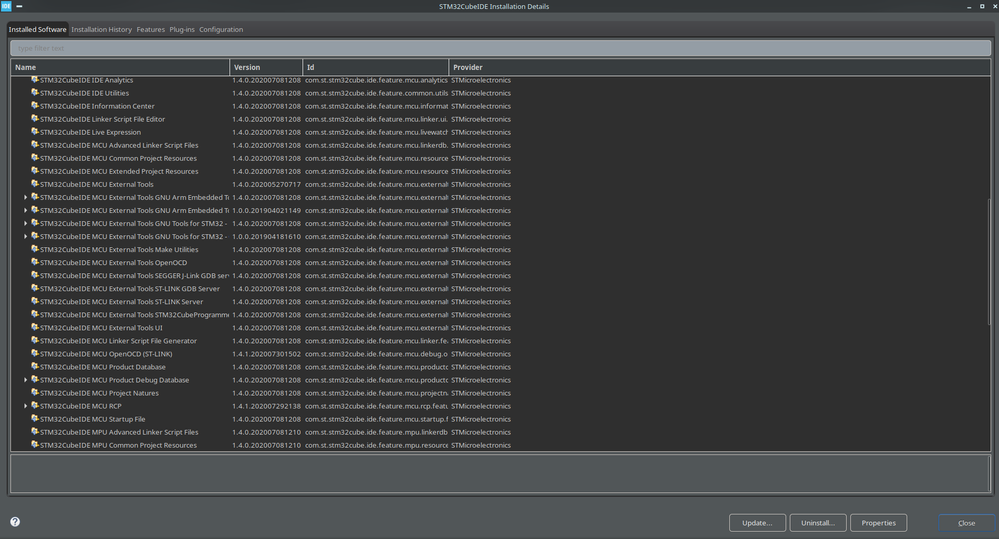
Task: Go to the Configuration tab
Action: click(x=221, y=29)
